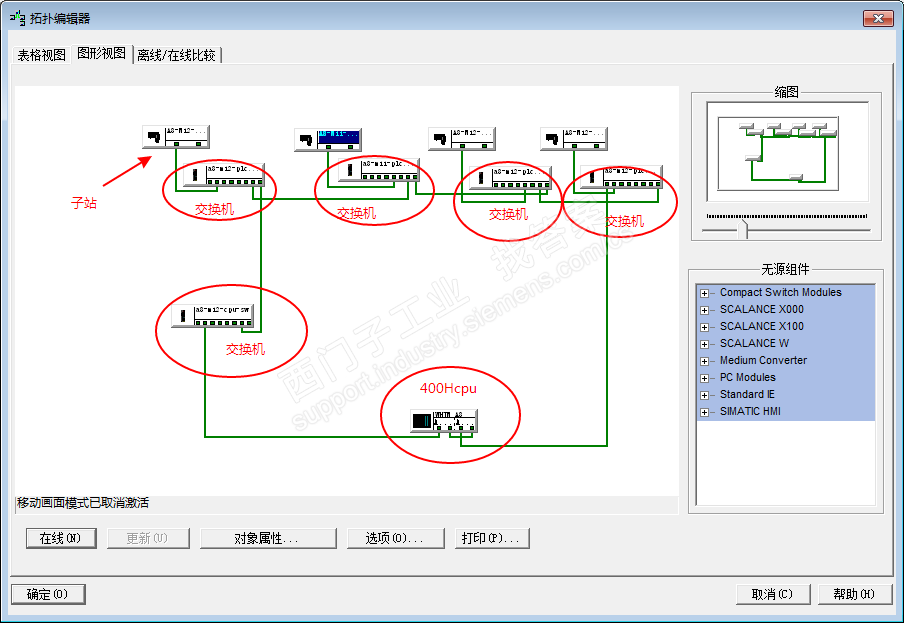Select SCALANCE W in the list

(x=754, y=343)
